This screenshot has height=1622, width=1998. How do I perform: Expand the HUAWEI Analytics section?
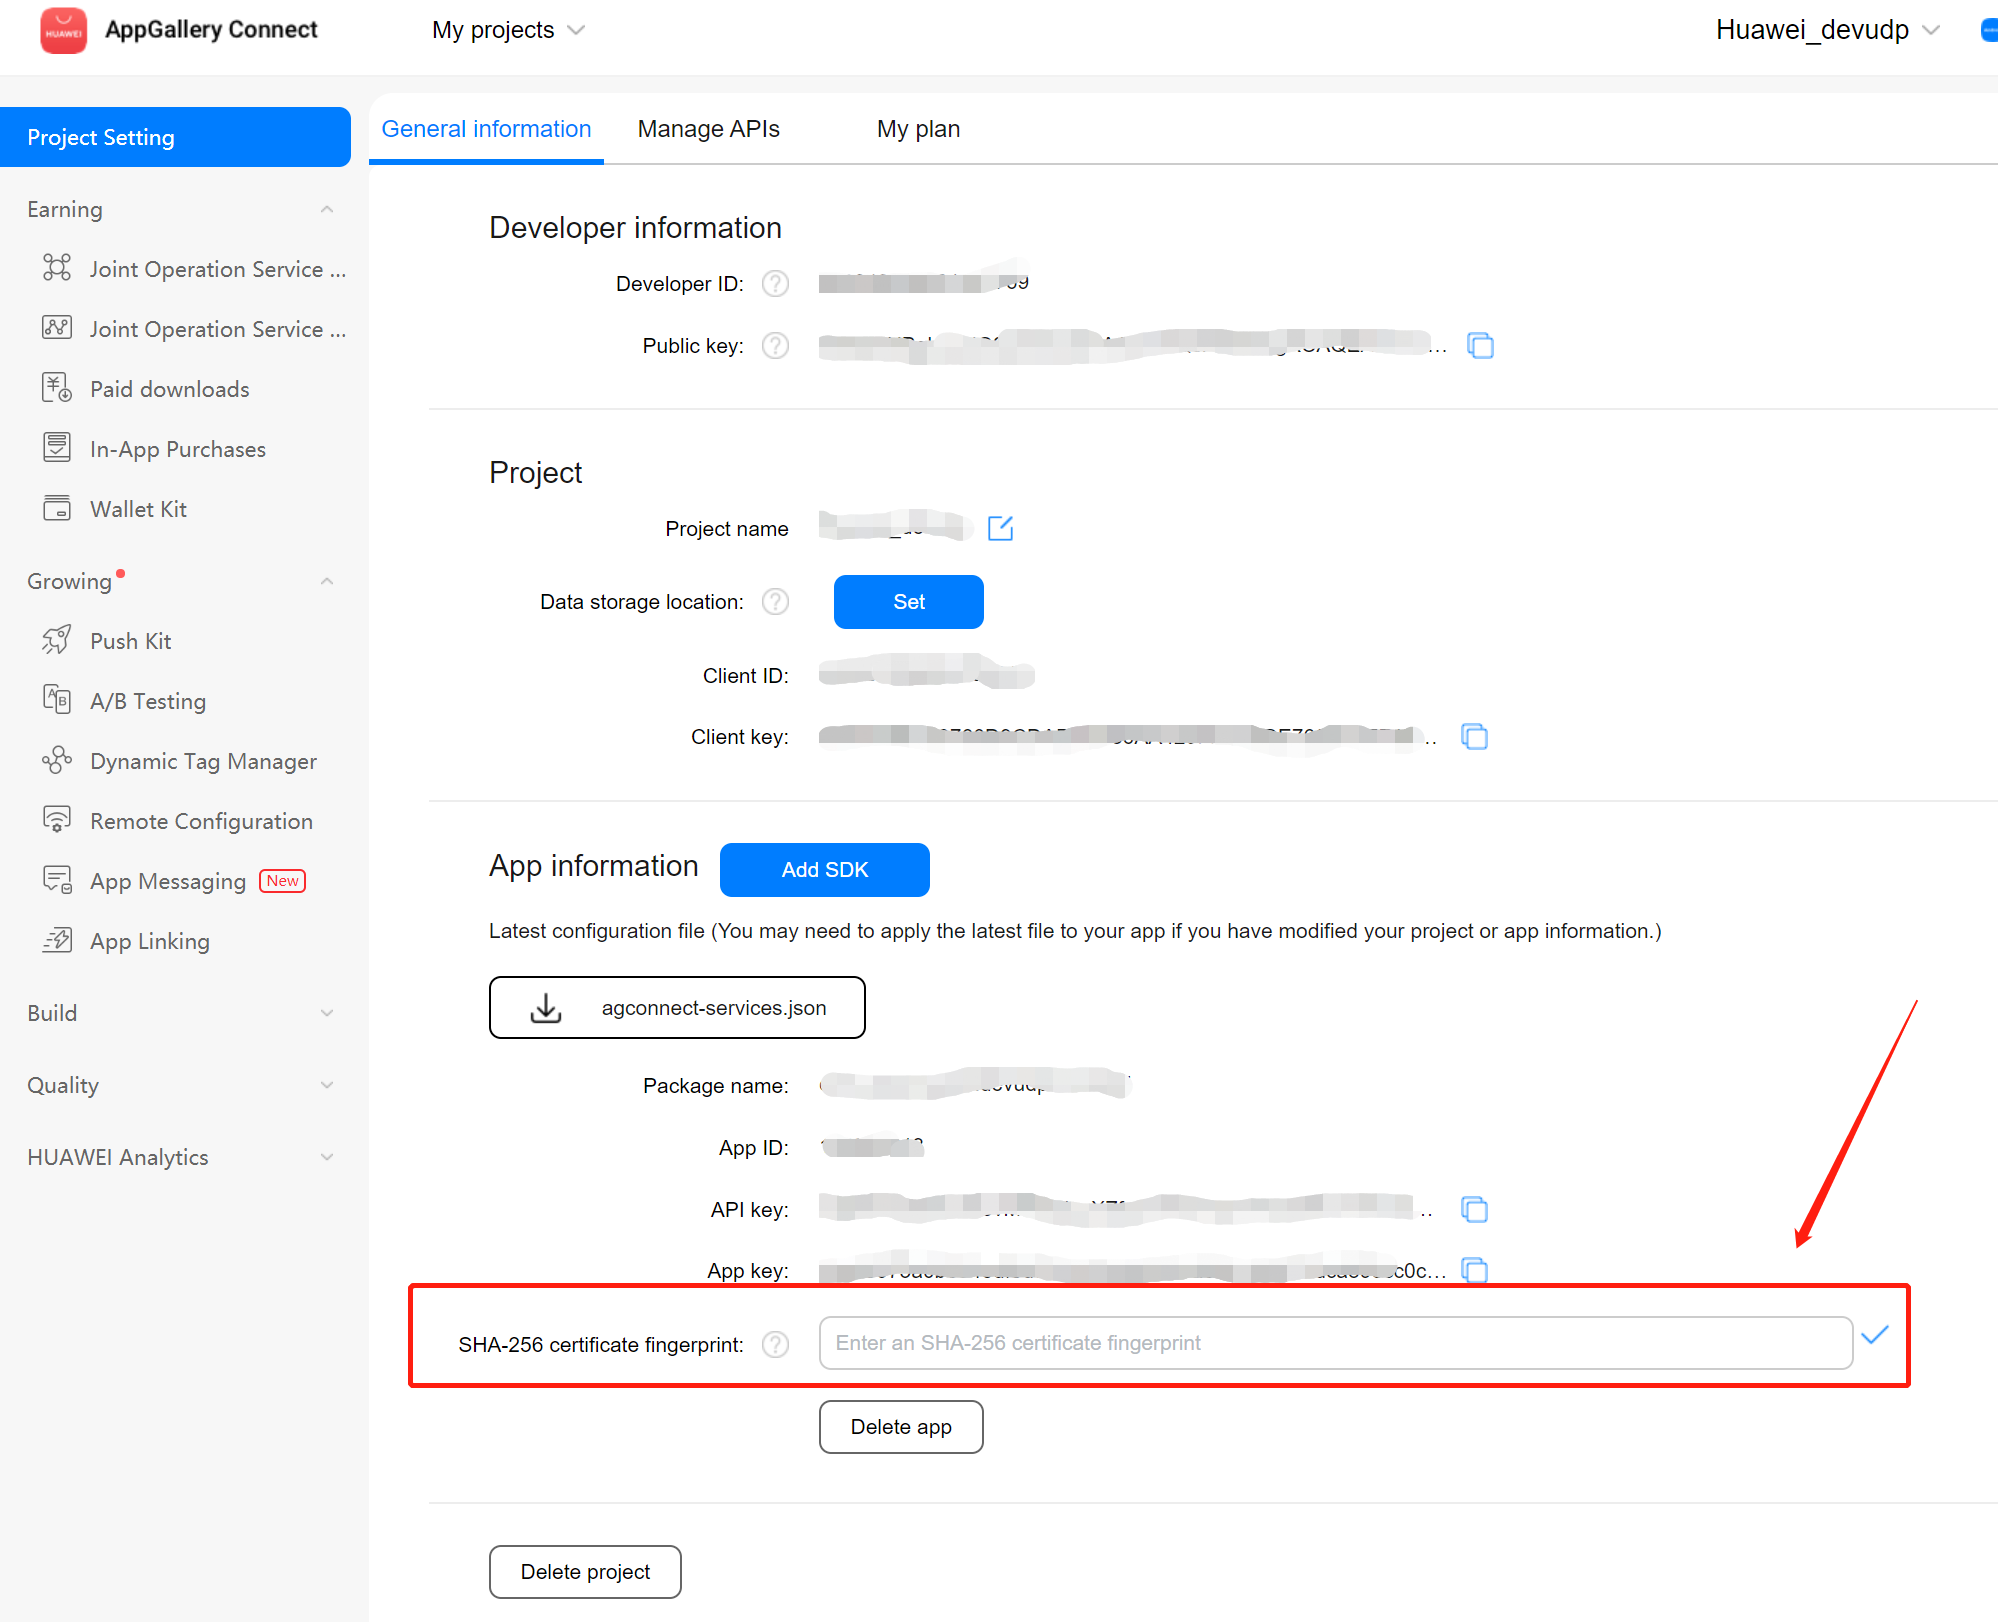click(326, 1157)
